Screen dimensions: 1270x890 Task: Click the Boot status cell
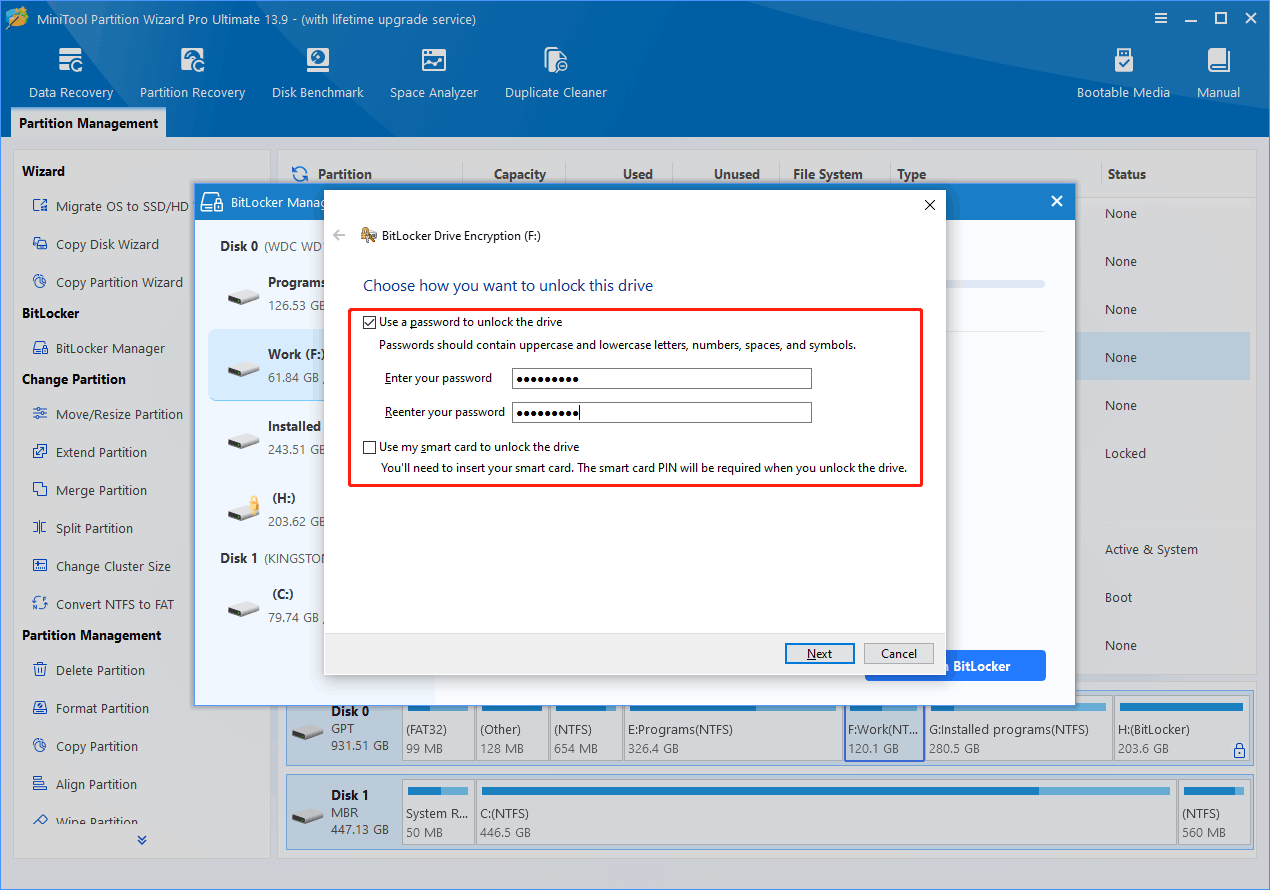1118,597
